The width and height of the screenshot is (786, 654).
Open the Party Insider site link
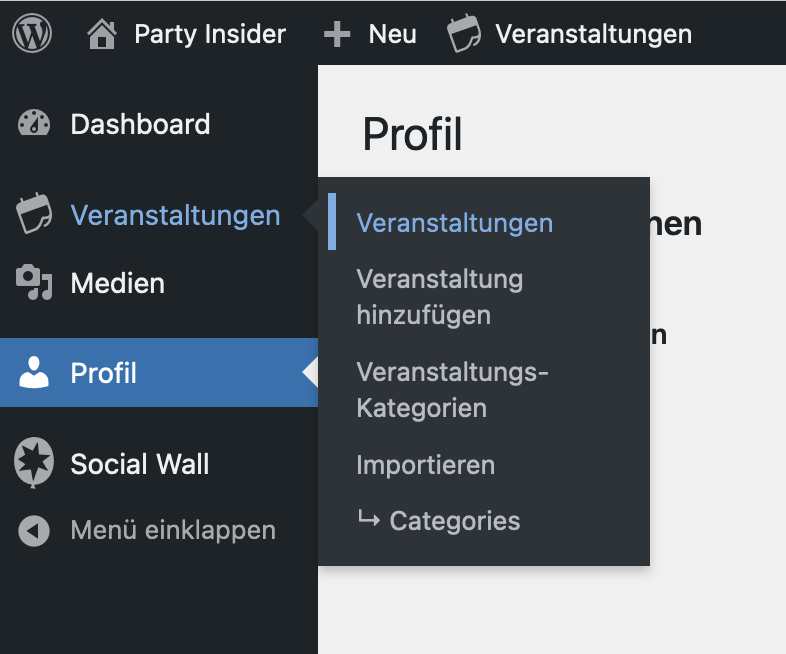point(210,35)
